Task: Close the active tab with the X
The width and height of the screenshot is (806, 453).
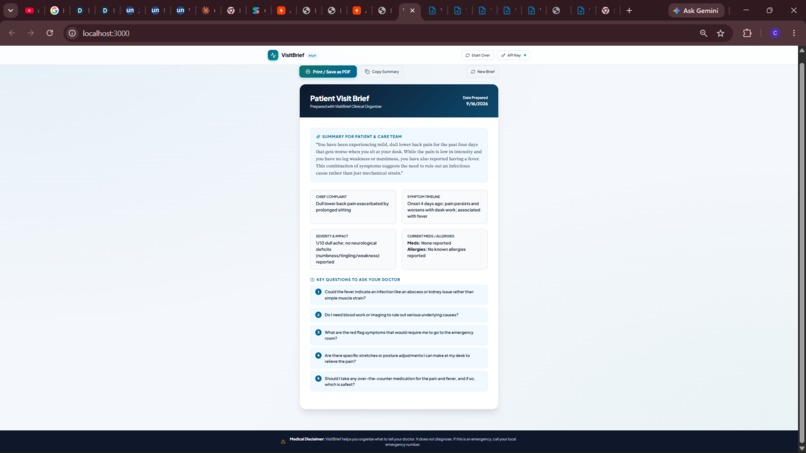Action: [412, 10]
